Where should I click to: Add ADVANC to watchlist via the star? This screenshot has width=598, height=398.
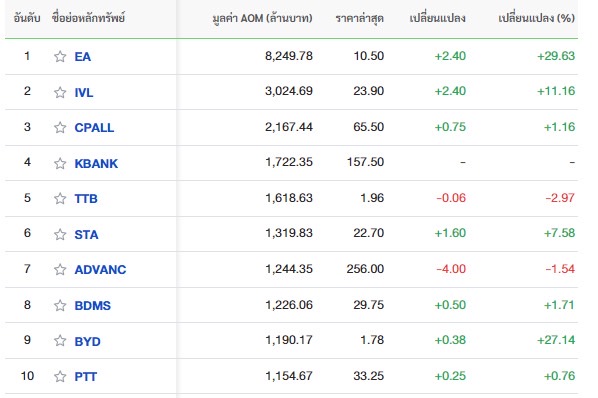[60, 270]
